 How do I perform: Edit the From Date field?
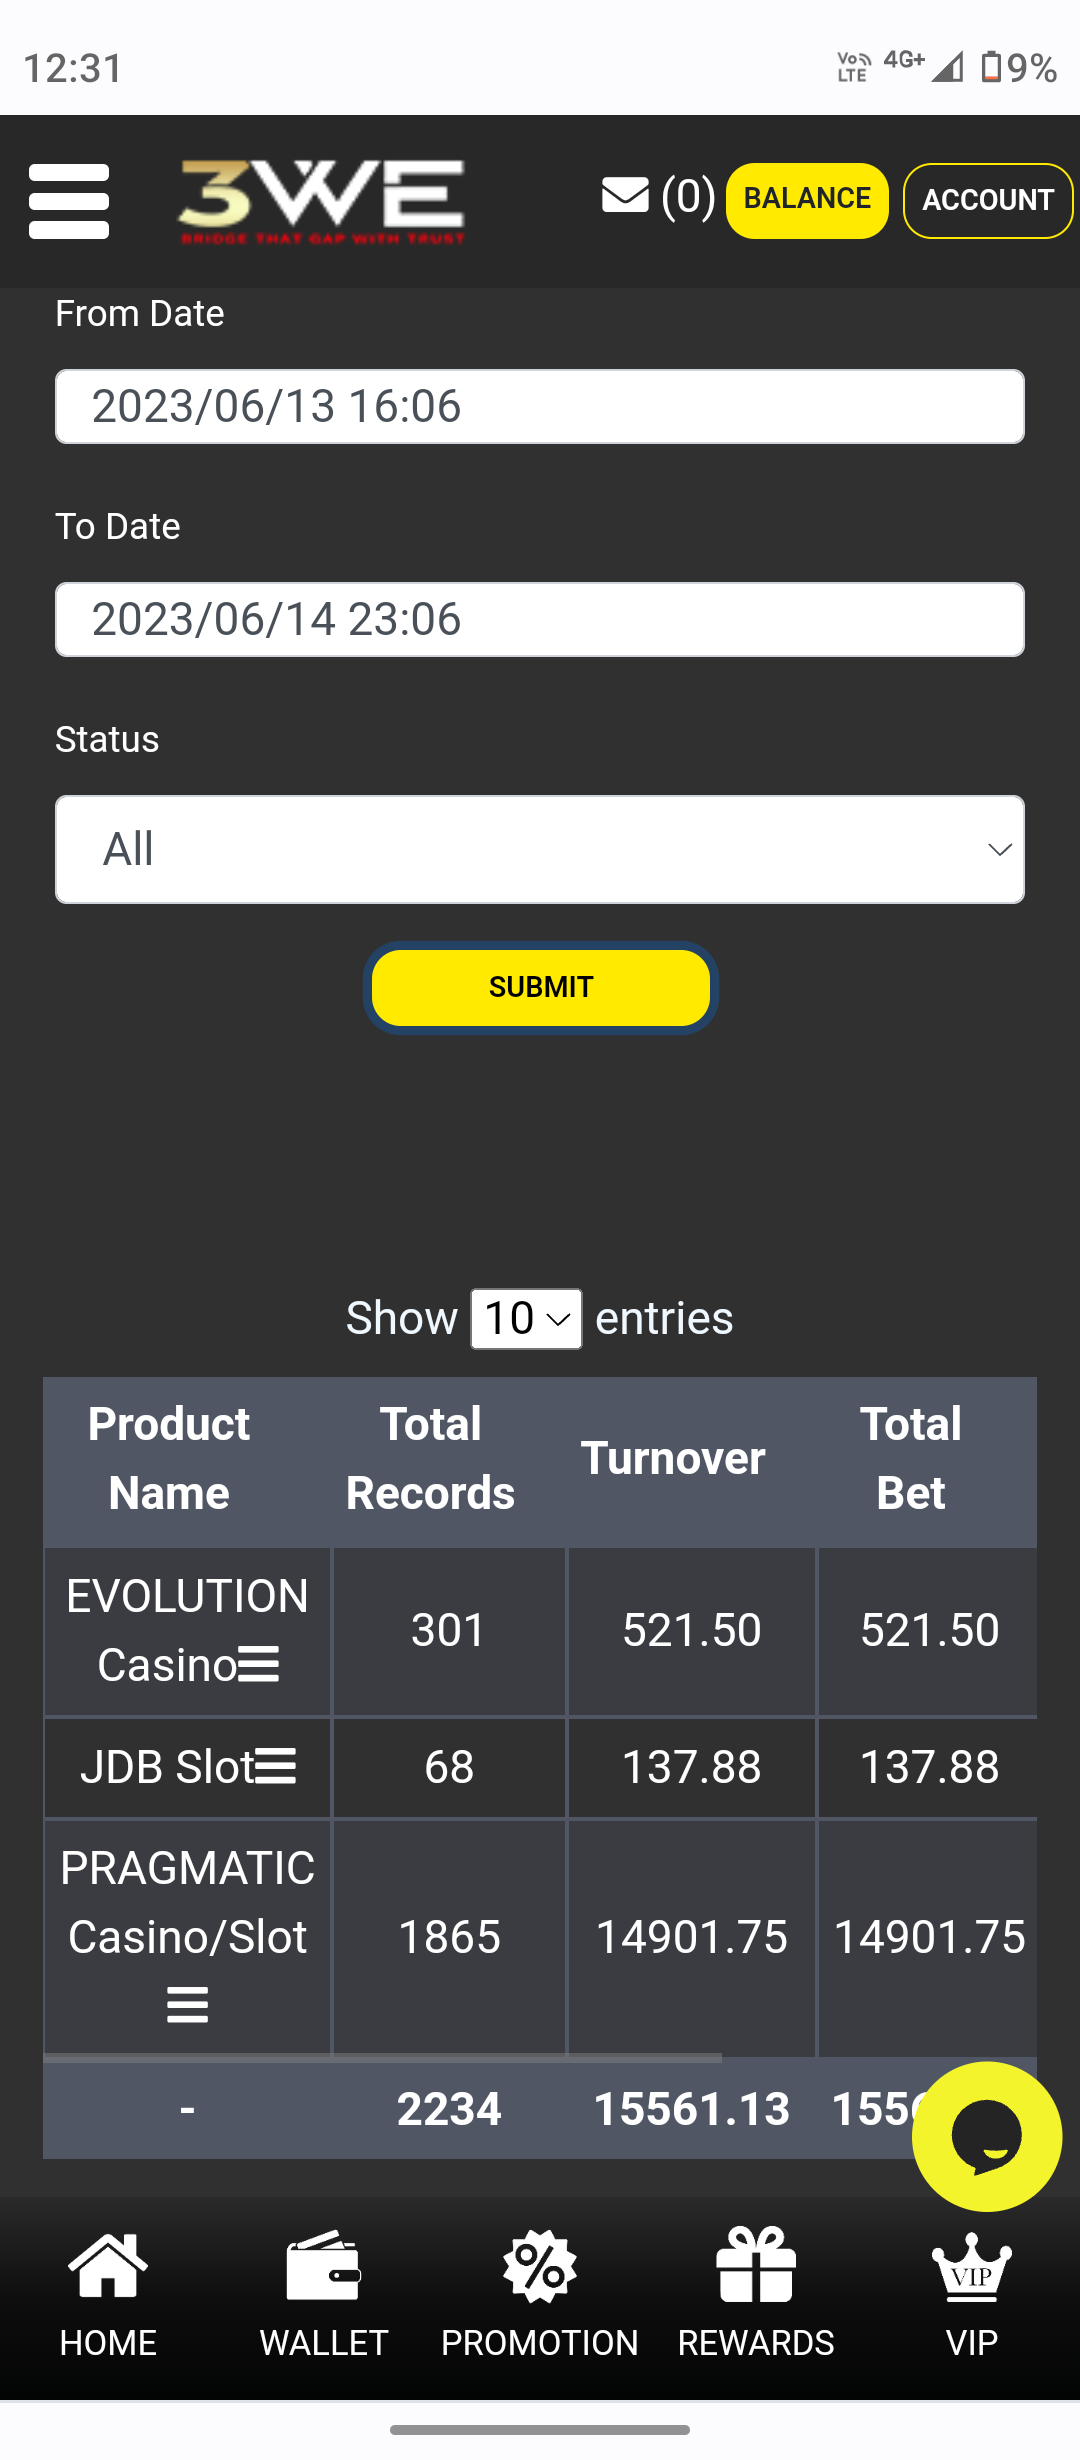[x=540, y=406]
